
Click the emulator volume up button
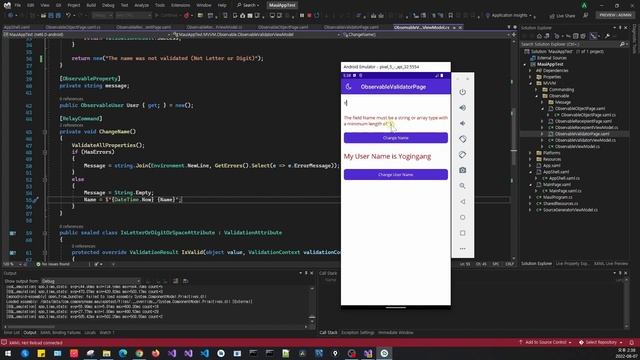tap(462, 108)
